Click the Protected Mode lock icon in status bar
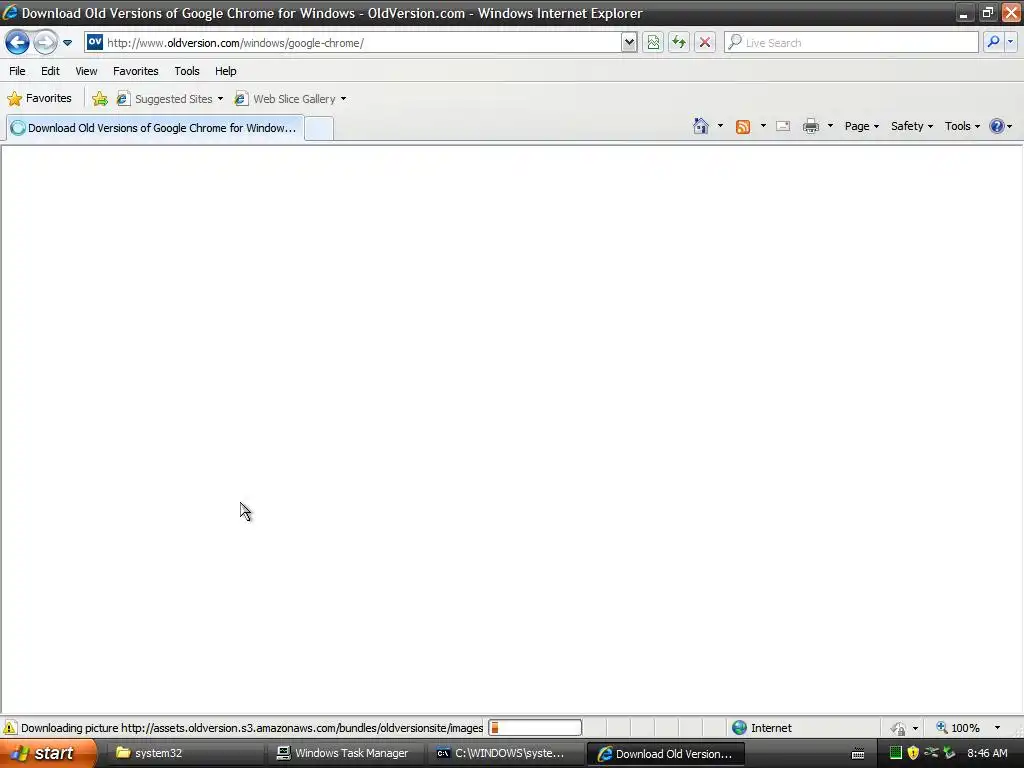 click(899, 728)
